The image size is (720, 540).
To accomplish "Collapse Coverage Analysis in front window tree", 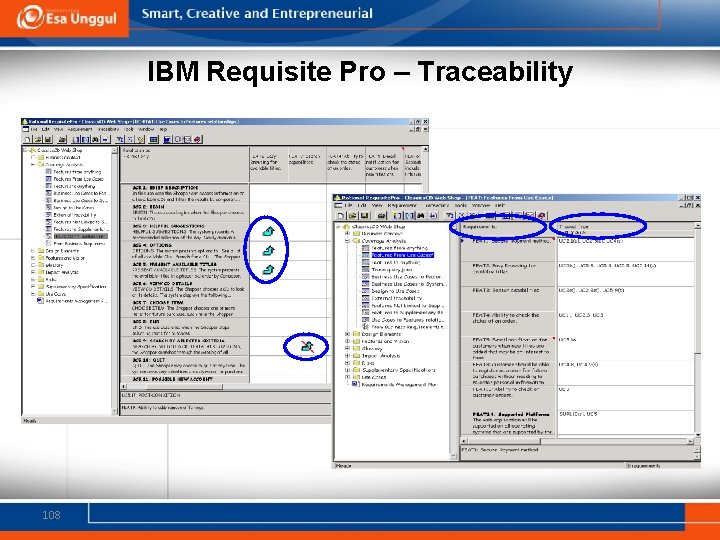I will pyautogui.click(x=347, y=241).
